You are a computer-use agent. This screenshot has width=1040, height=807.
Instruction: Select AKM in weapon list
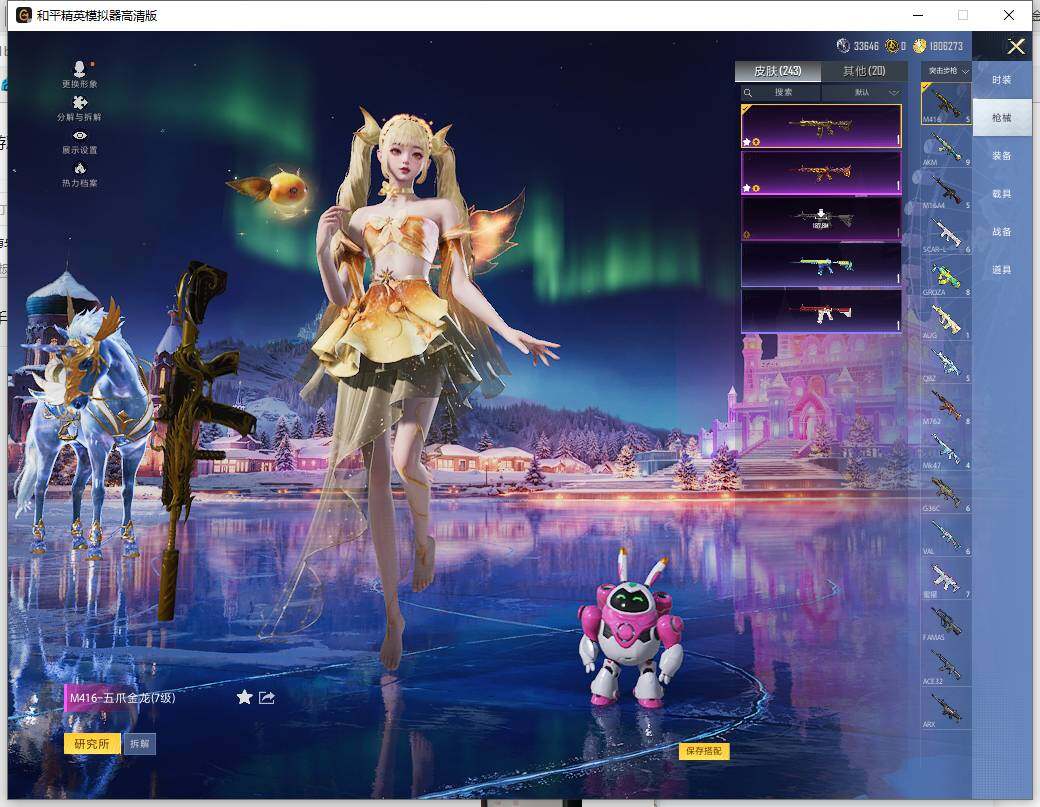[946, 147]
